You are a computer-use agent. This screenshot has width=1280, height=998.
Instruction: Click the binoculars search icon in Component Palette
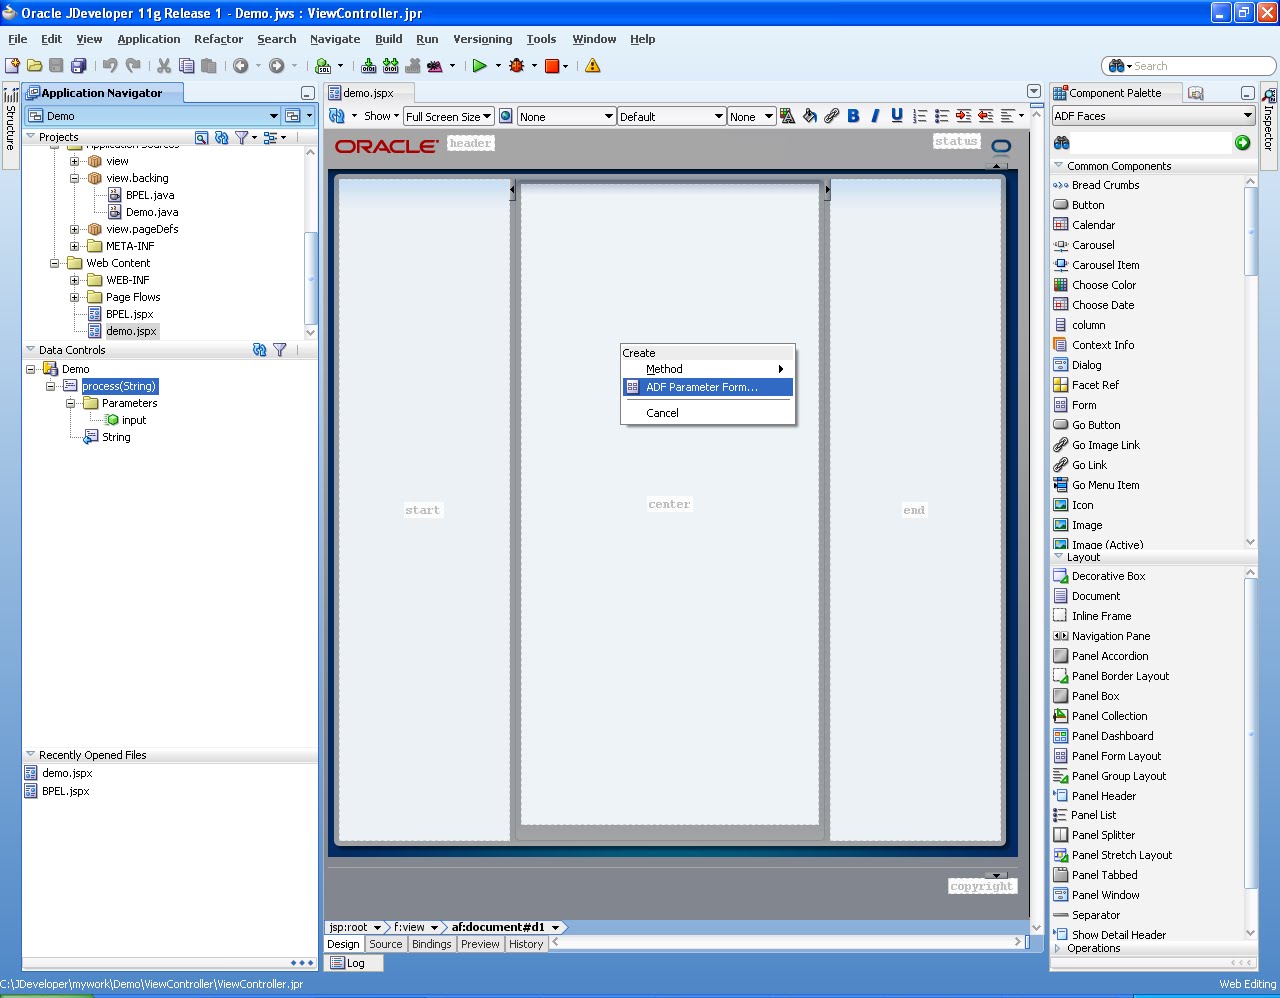[x=1062, y=143]
